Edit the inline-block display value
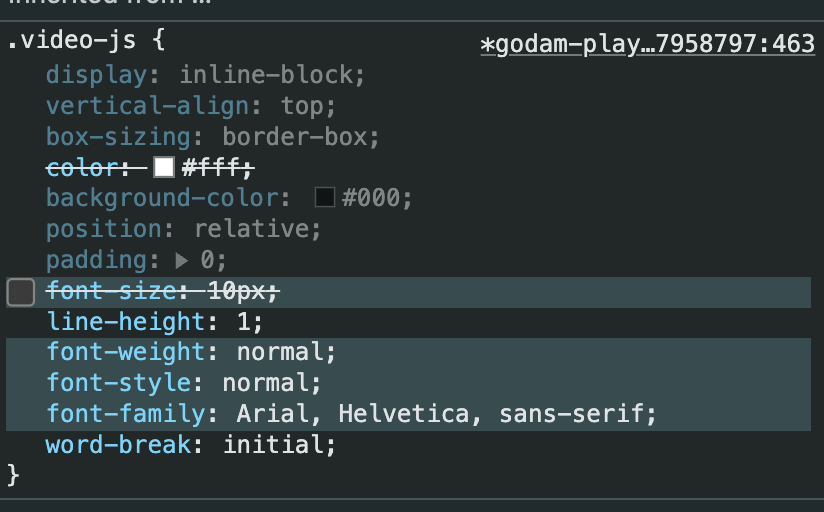The height and width of the screenshot is (512, 824). [x=272, y=75]
